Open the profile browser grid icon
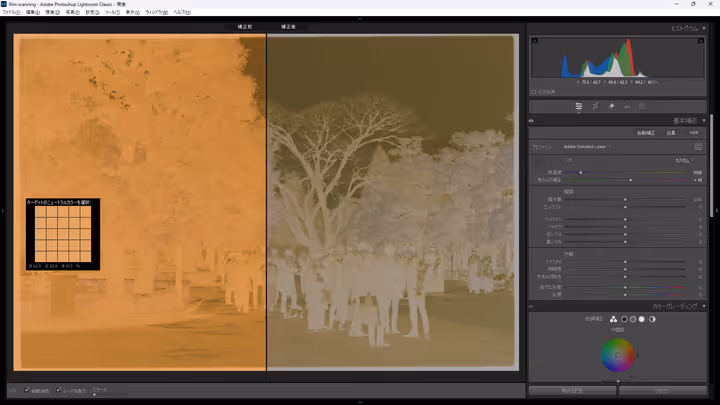Viewport: 720px width, 405px height. (698, 146)
